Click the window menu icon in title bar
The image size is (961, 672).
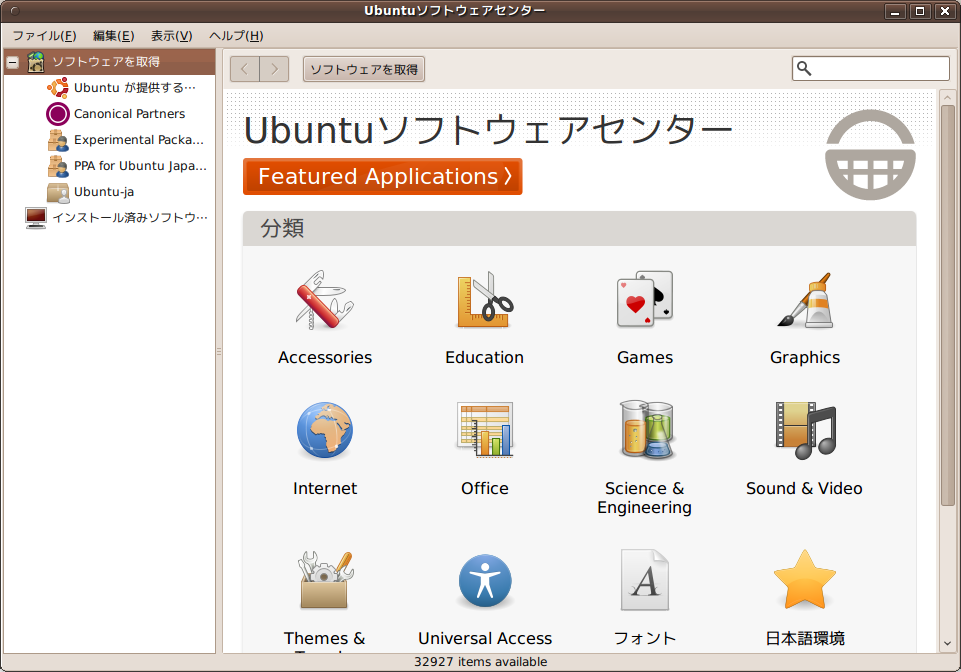tap(15, 10)
